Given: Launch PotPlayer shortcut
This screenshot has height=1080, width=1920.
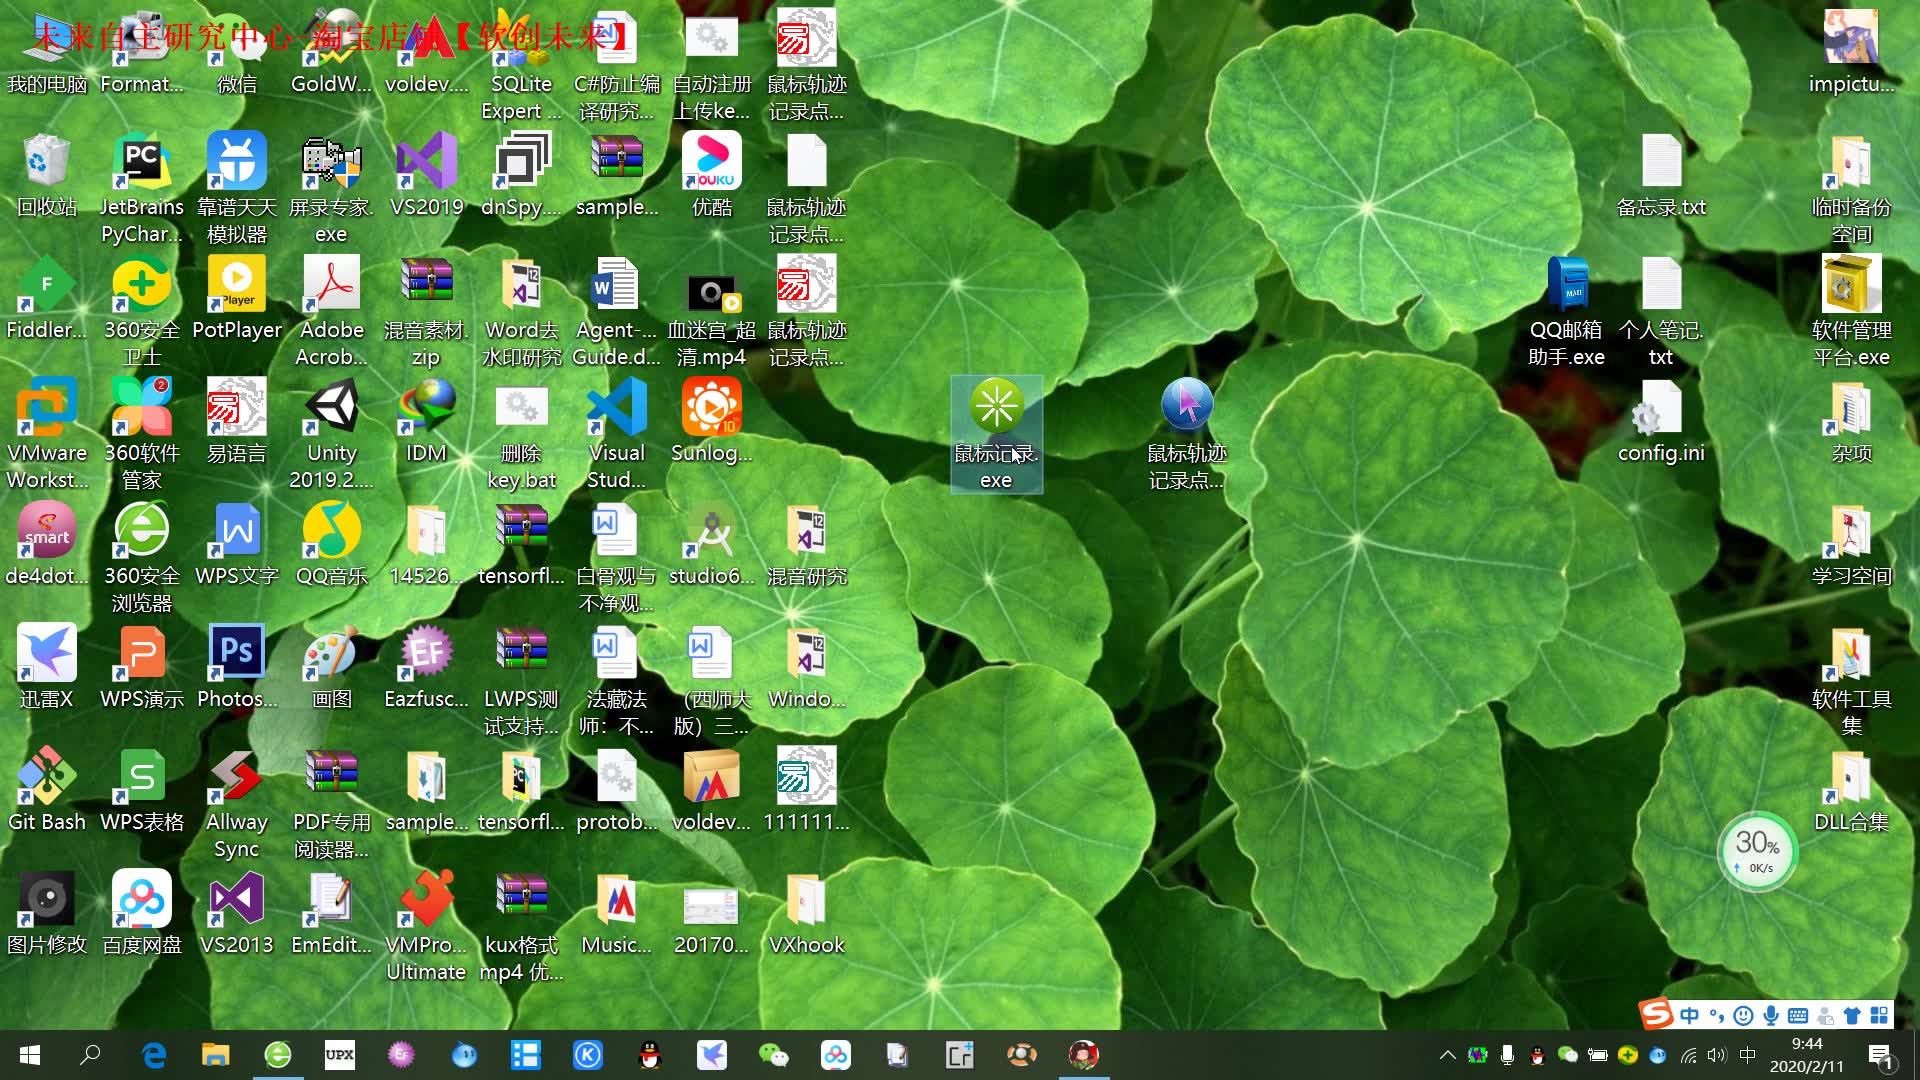Looking at the screenshot, I should click(236, 298).
